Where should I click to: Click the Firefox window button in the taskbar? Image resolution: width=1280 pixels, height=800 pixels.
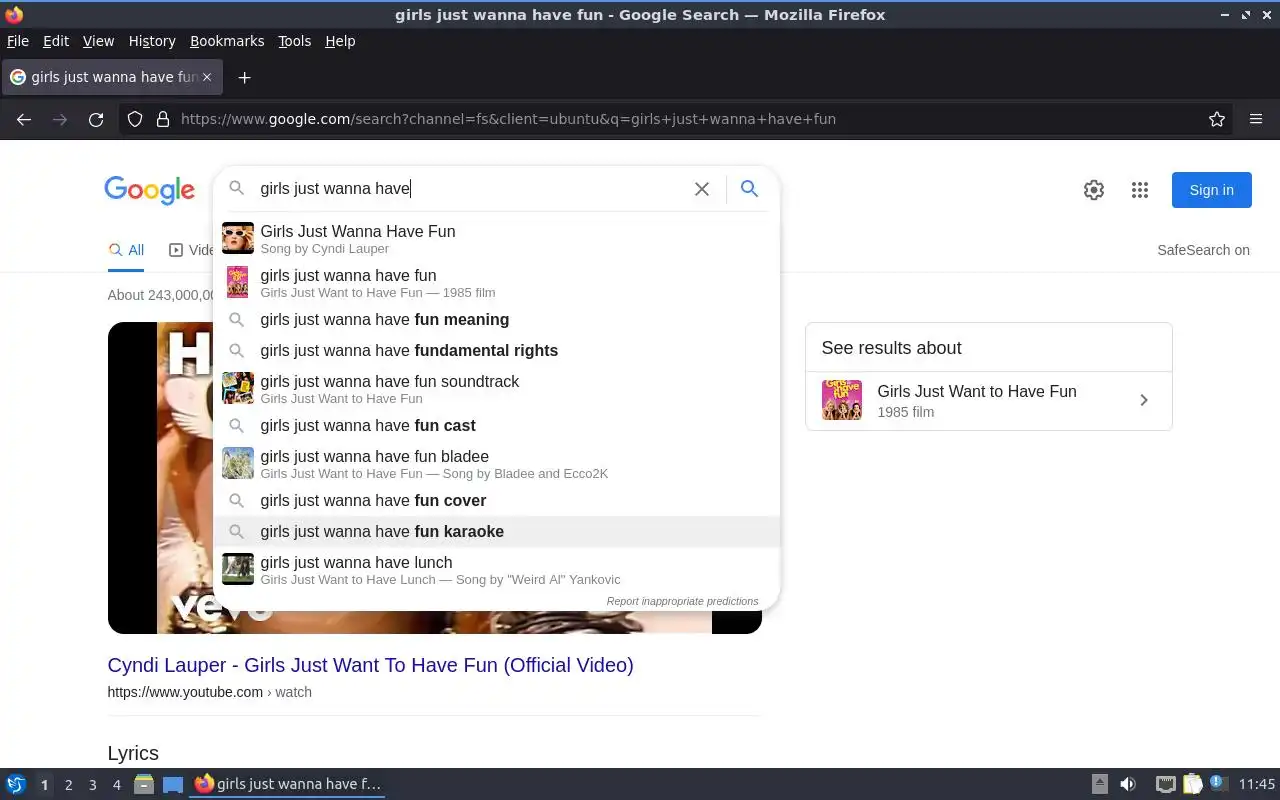tap(287, 784)
